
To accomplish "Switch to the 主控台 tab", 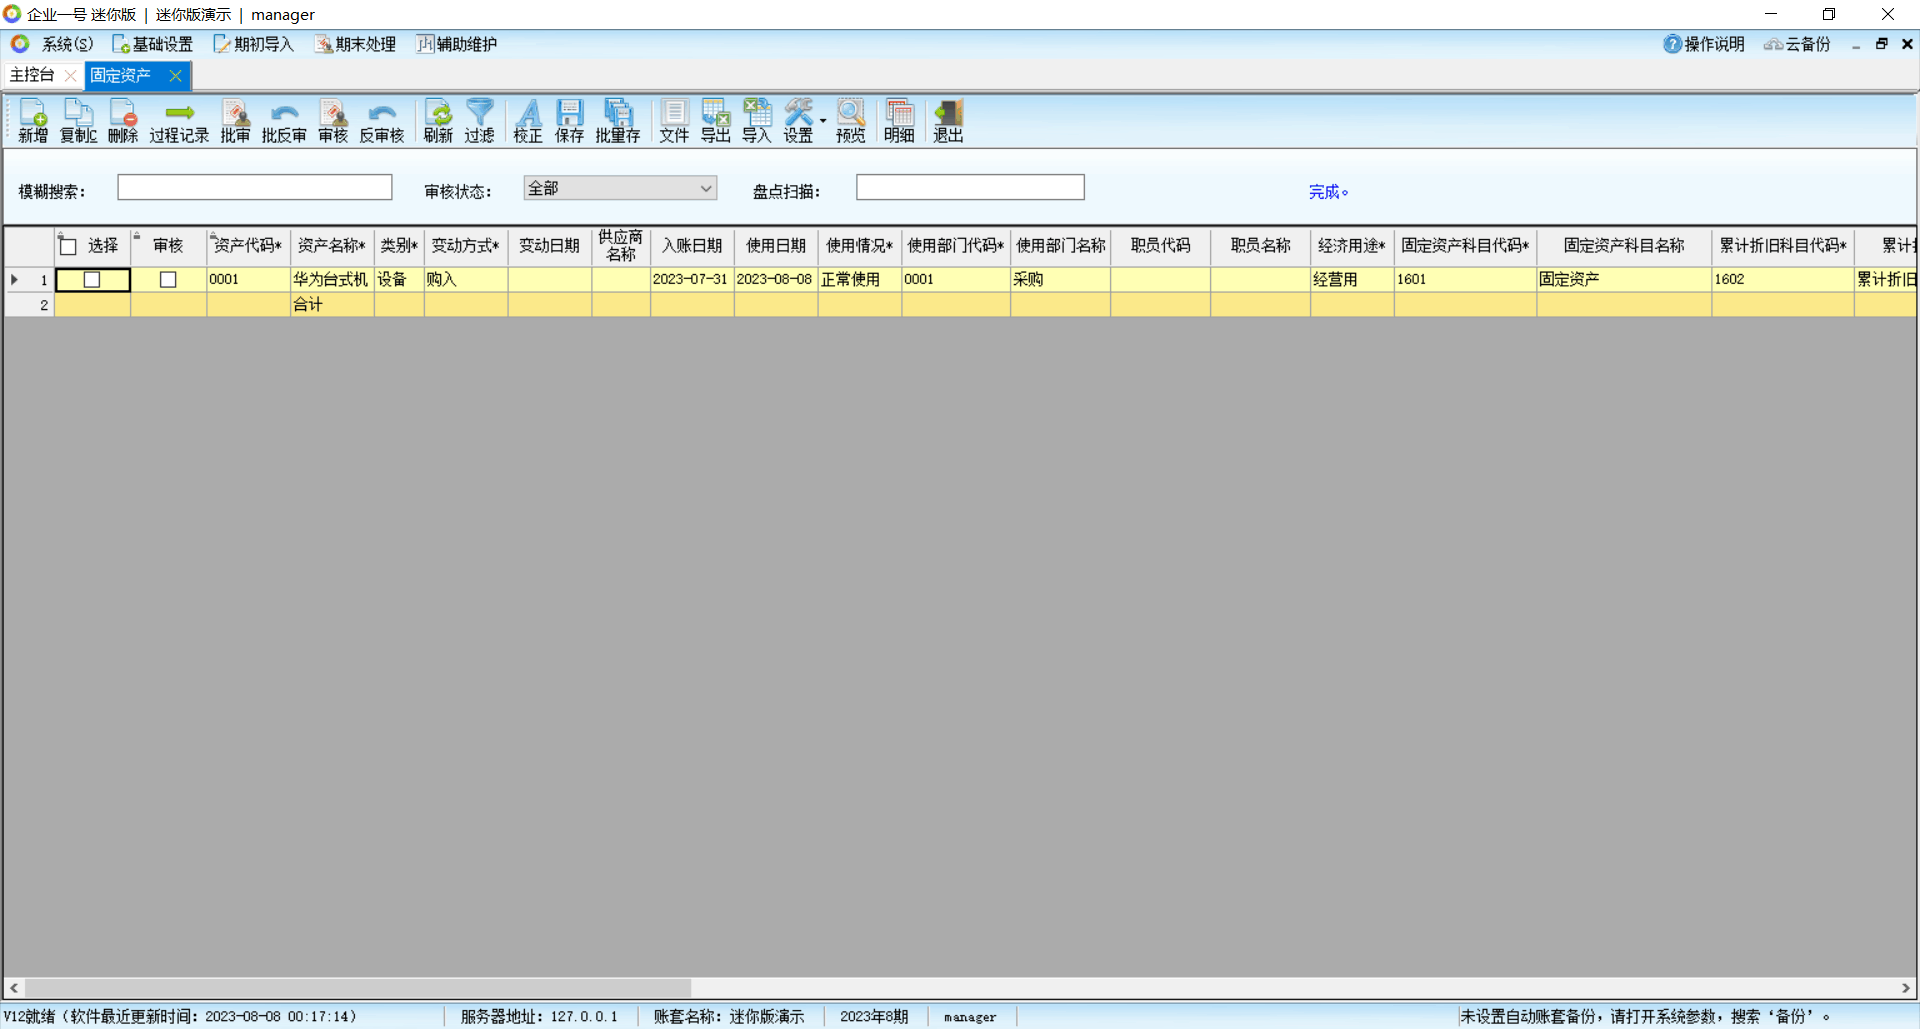I will point(32,75).
